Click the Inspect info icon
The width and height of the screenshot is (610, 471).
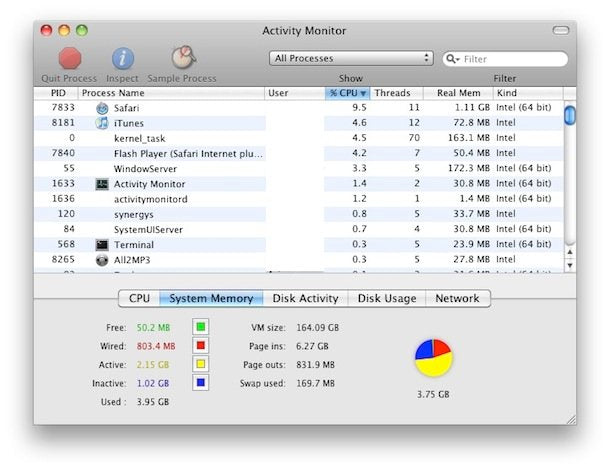pos(122,58)
